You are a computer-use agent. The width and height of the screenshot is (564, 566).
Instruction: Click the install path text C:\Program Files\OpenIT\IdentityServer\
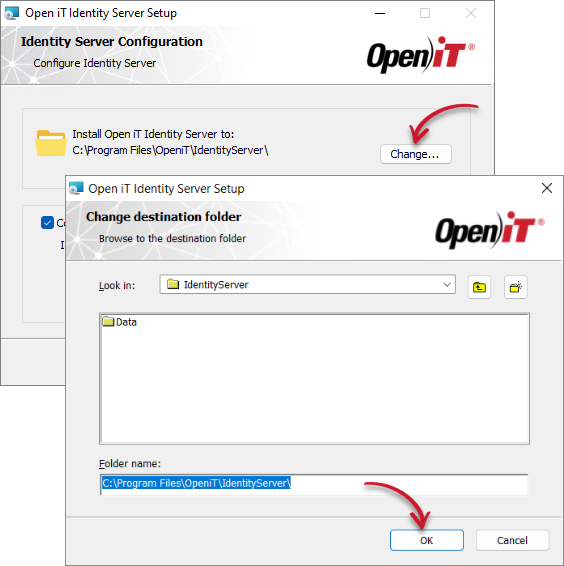[170, 150]
